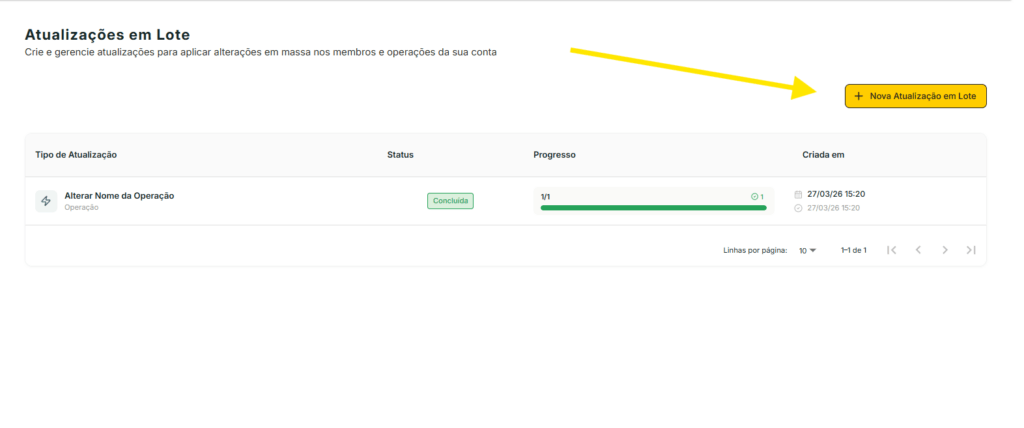Click the Tipo de Atualização column header

[x=76, y=155]
